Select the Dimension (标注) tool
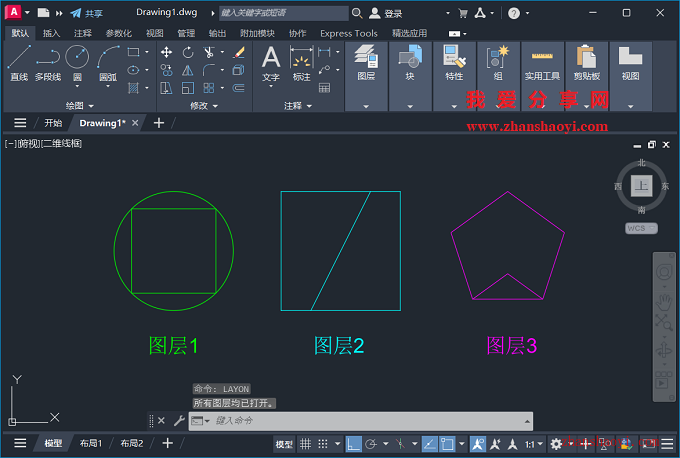The width and height of the screenshot is (680, 458). [301, 63]
